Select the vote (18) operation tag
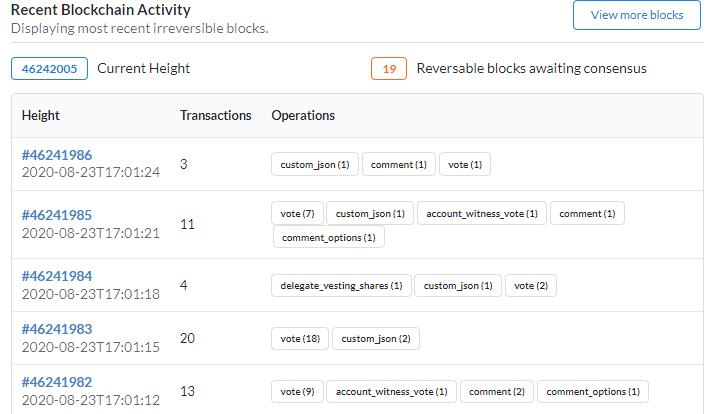This screenshot has height=414, width=714. (300, 339)
